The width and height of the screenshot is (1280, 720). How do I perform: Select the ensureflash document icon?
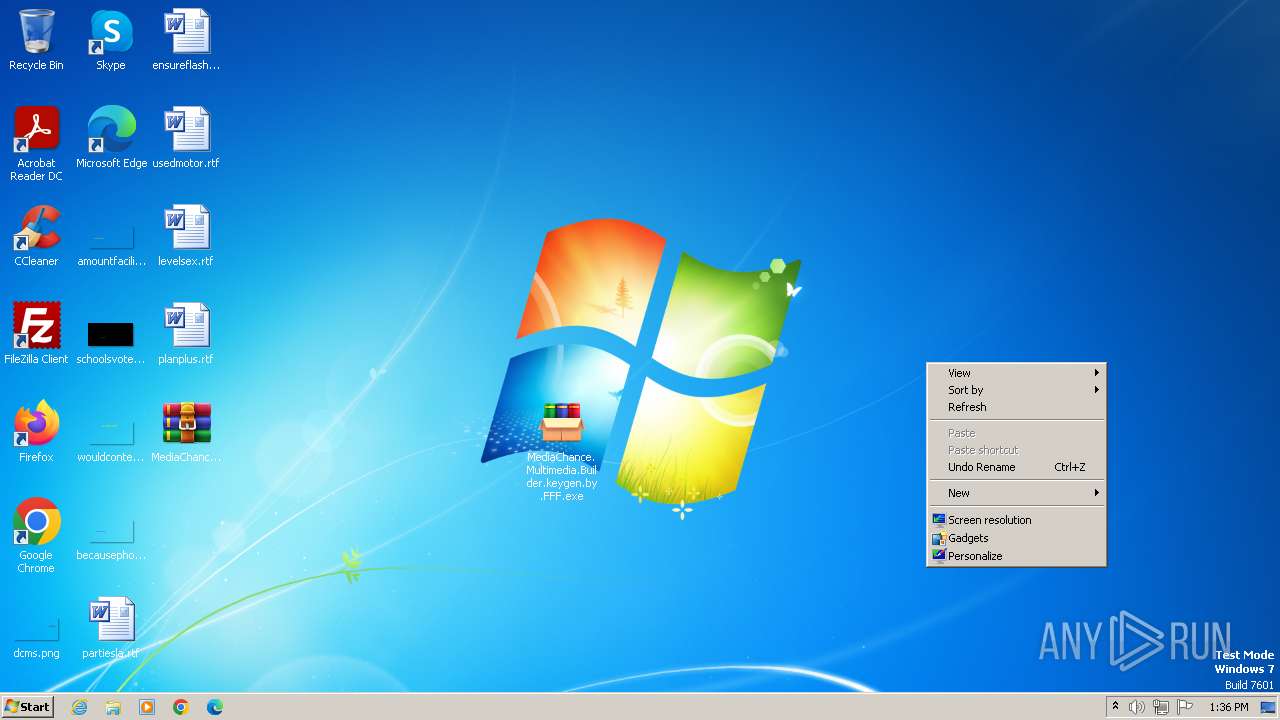point(186,40)
